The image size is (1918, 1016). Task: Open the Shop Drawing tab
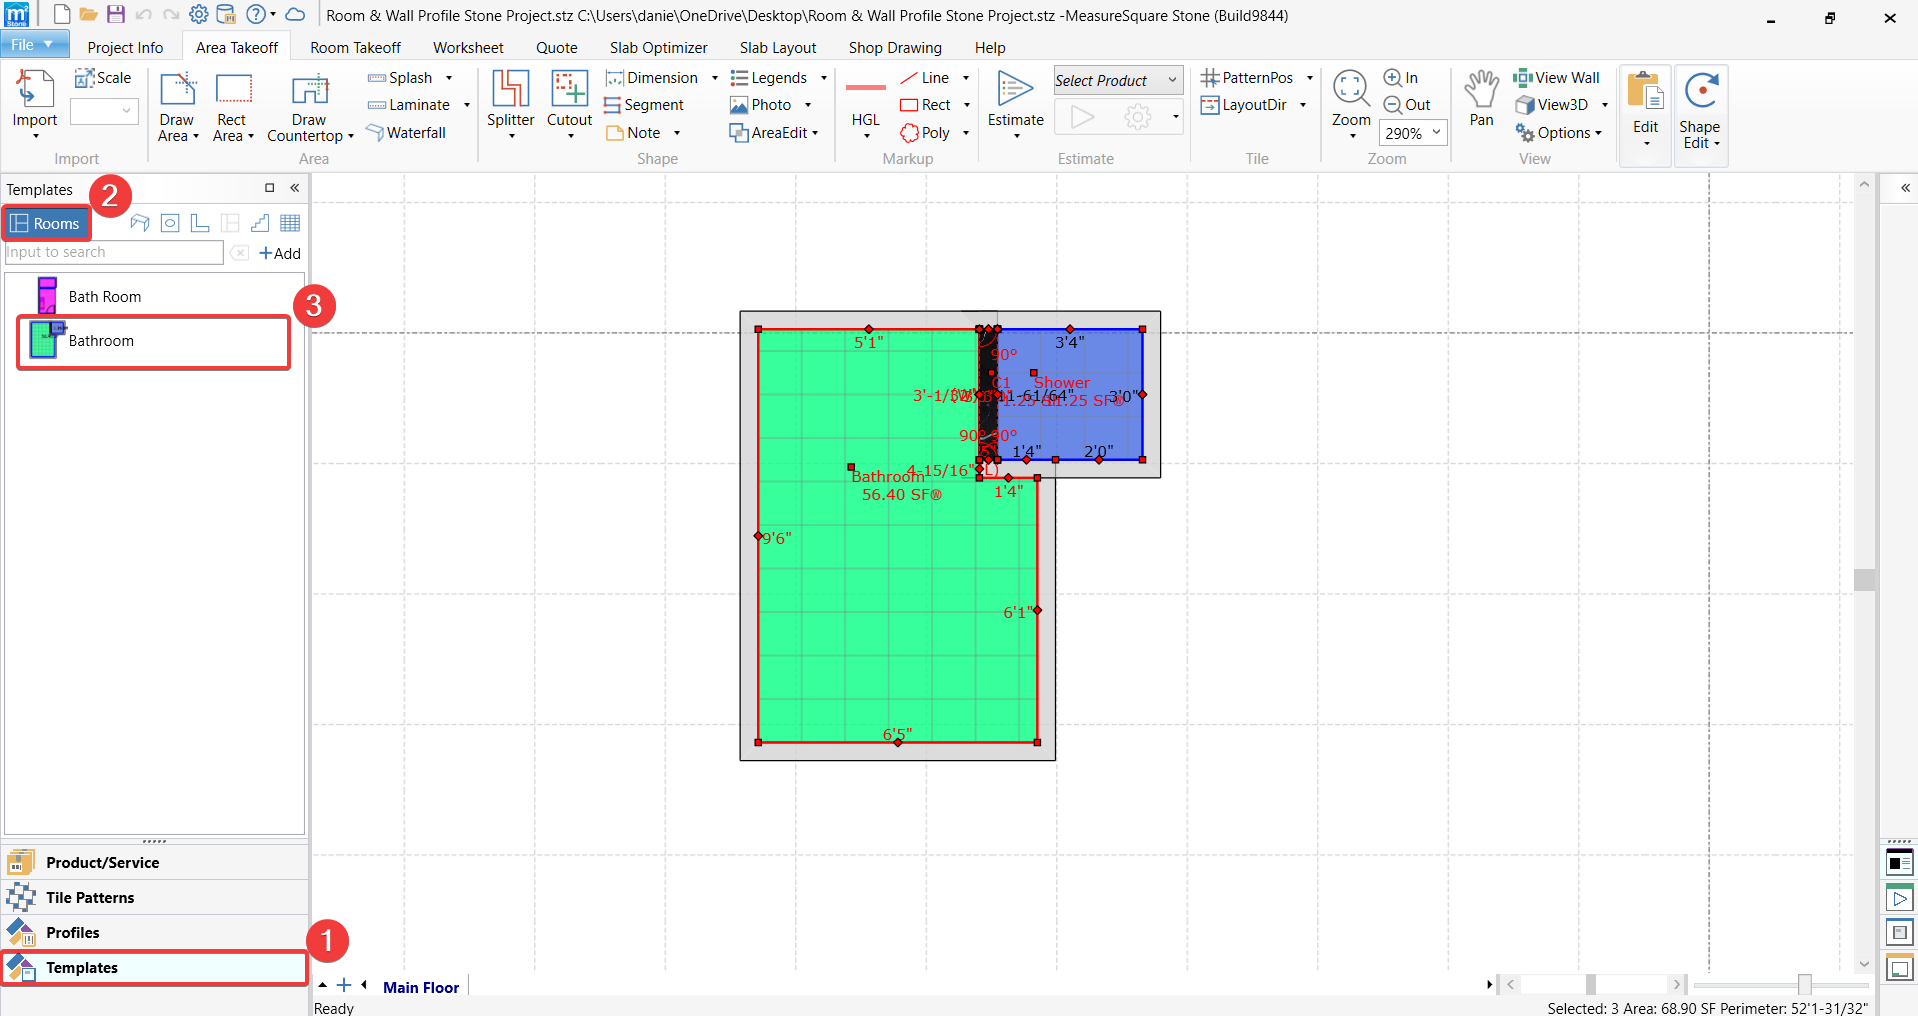[895, 47]
